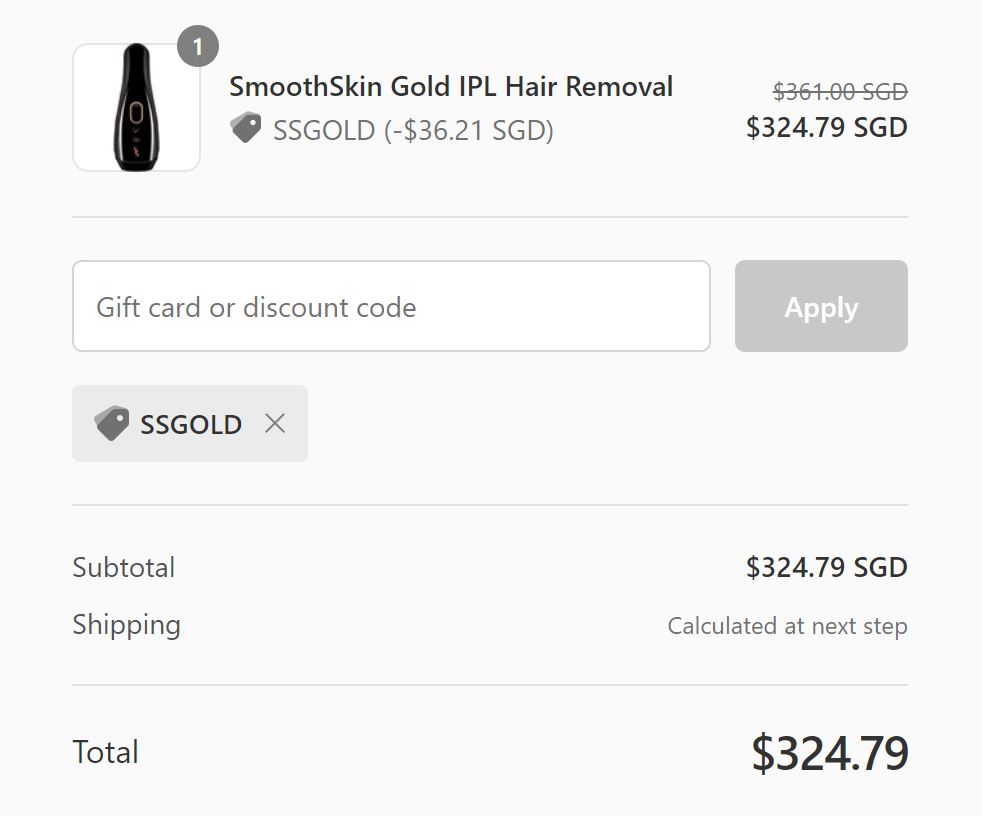The width and height of the screenshot is (982, 816).
Task: Click tag icon beside the -$36.21 discount
Action: click(x=245, y=128)
